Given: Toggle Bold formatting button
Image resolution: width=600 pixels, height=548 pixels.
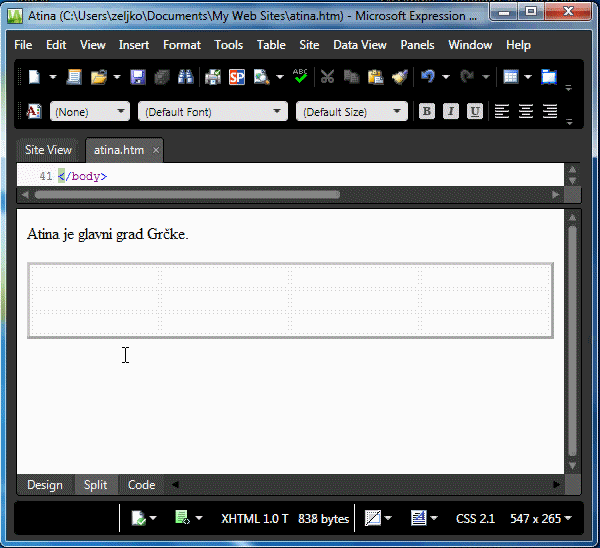Looking at the screenshot, I should click(x=427, y=111).
